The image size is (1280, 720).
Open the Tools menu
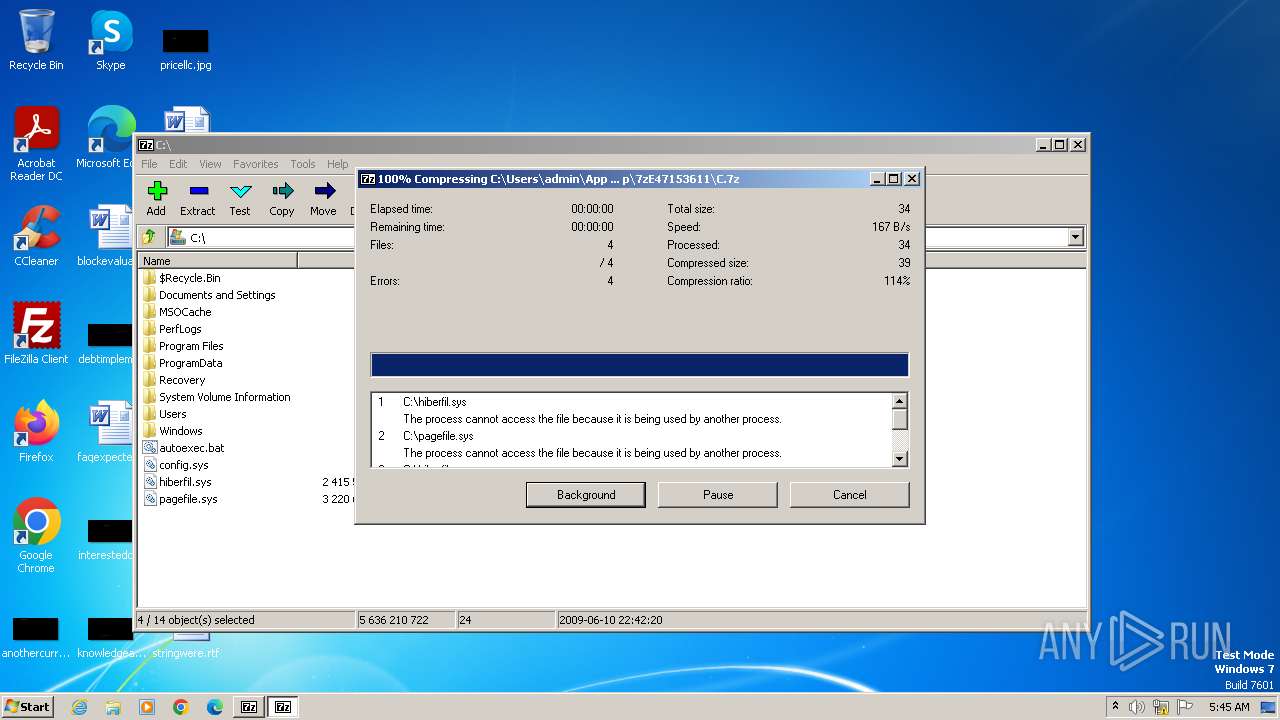point(303,164)
